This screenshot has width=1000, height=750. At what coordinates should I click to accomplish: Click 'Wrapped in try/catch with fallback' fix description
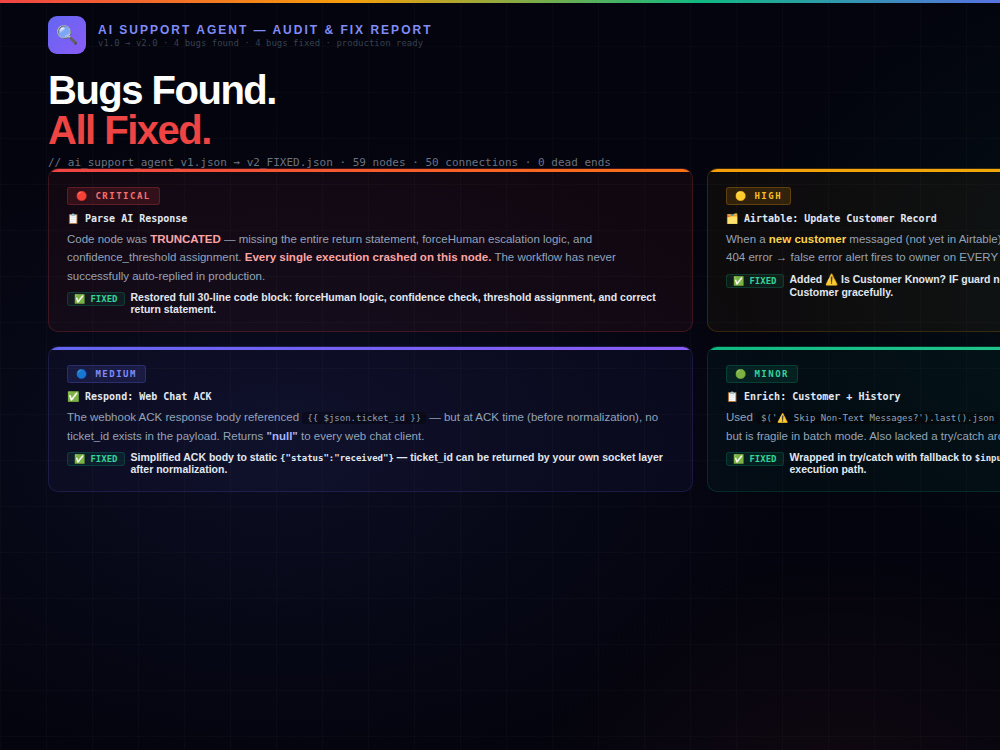(x=894, y=463)
